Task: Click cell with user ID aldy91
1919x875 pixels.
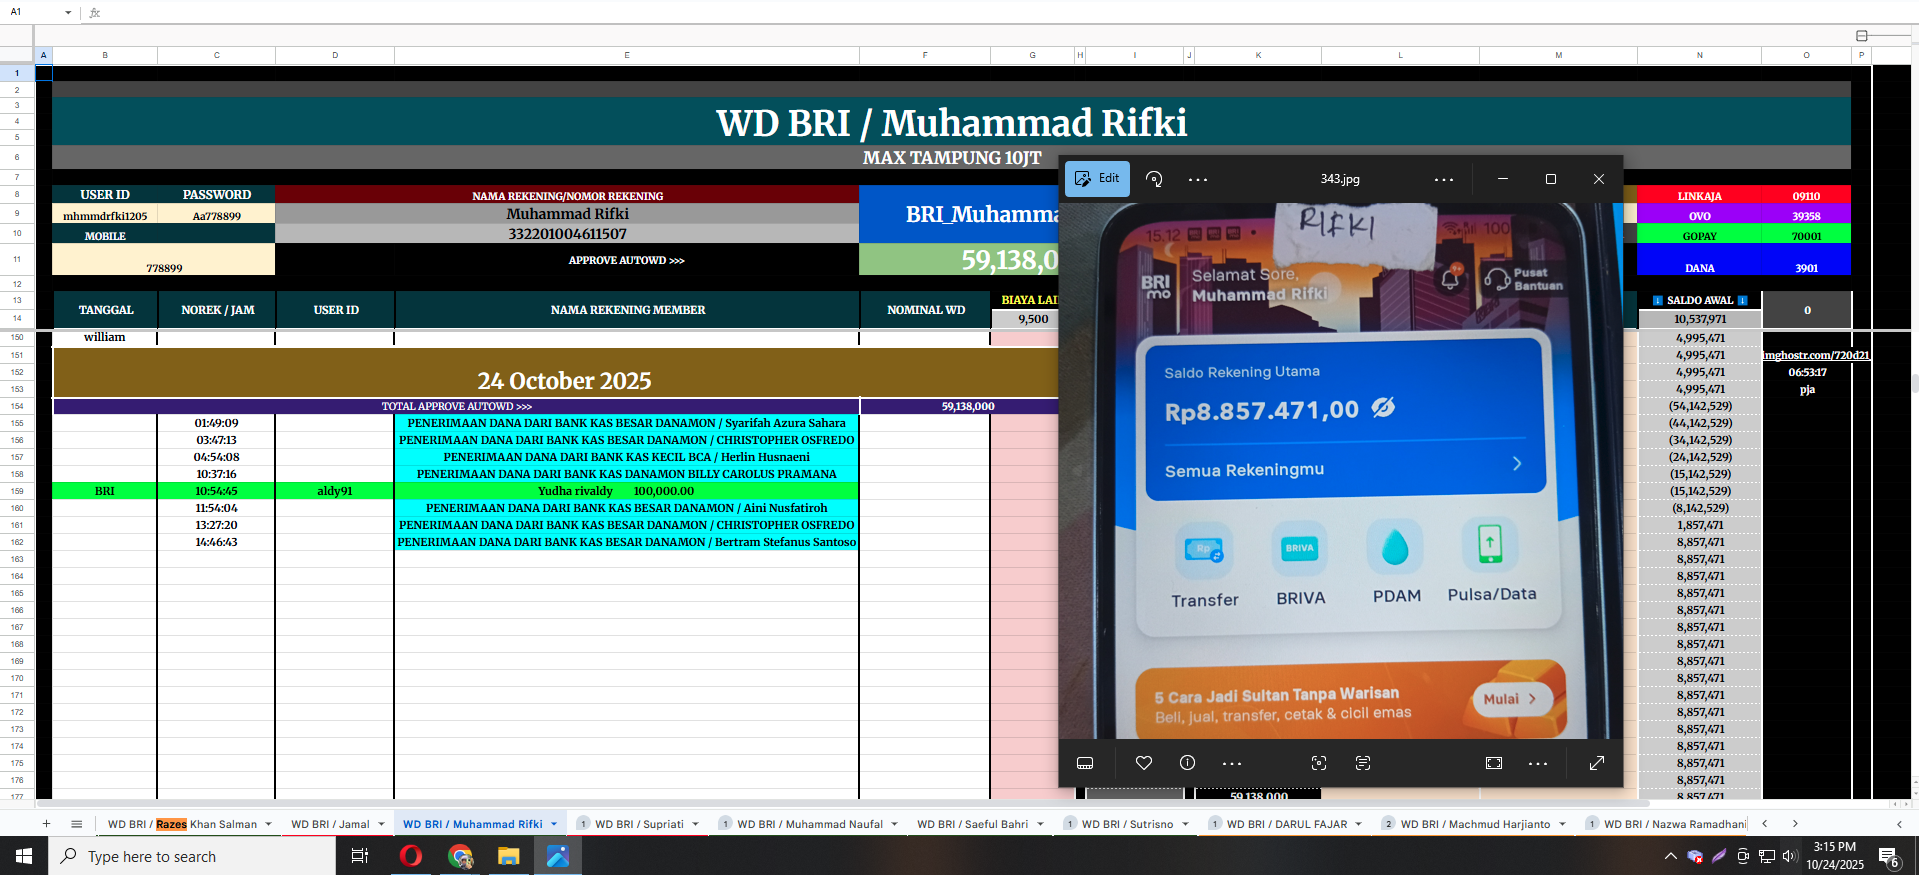Action: 334,491
